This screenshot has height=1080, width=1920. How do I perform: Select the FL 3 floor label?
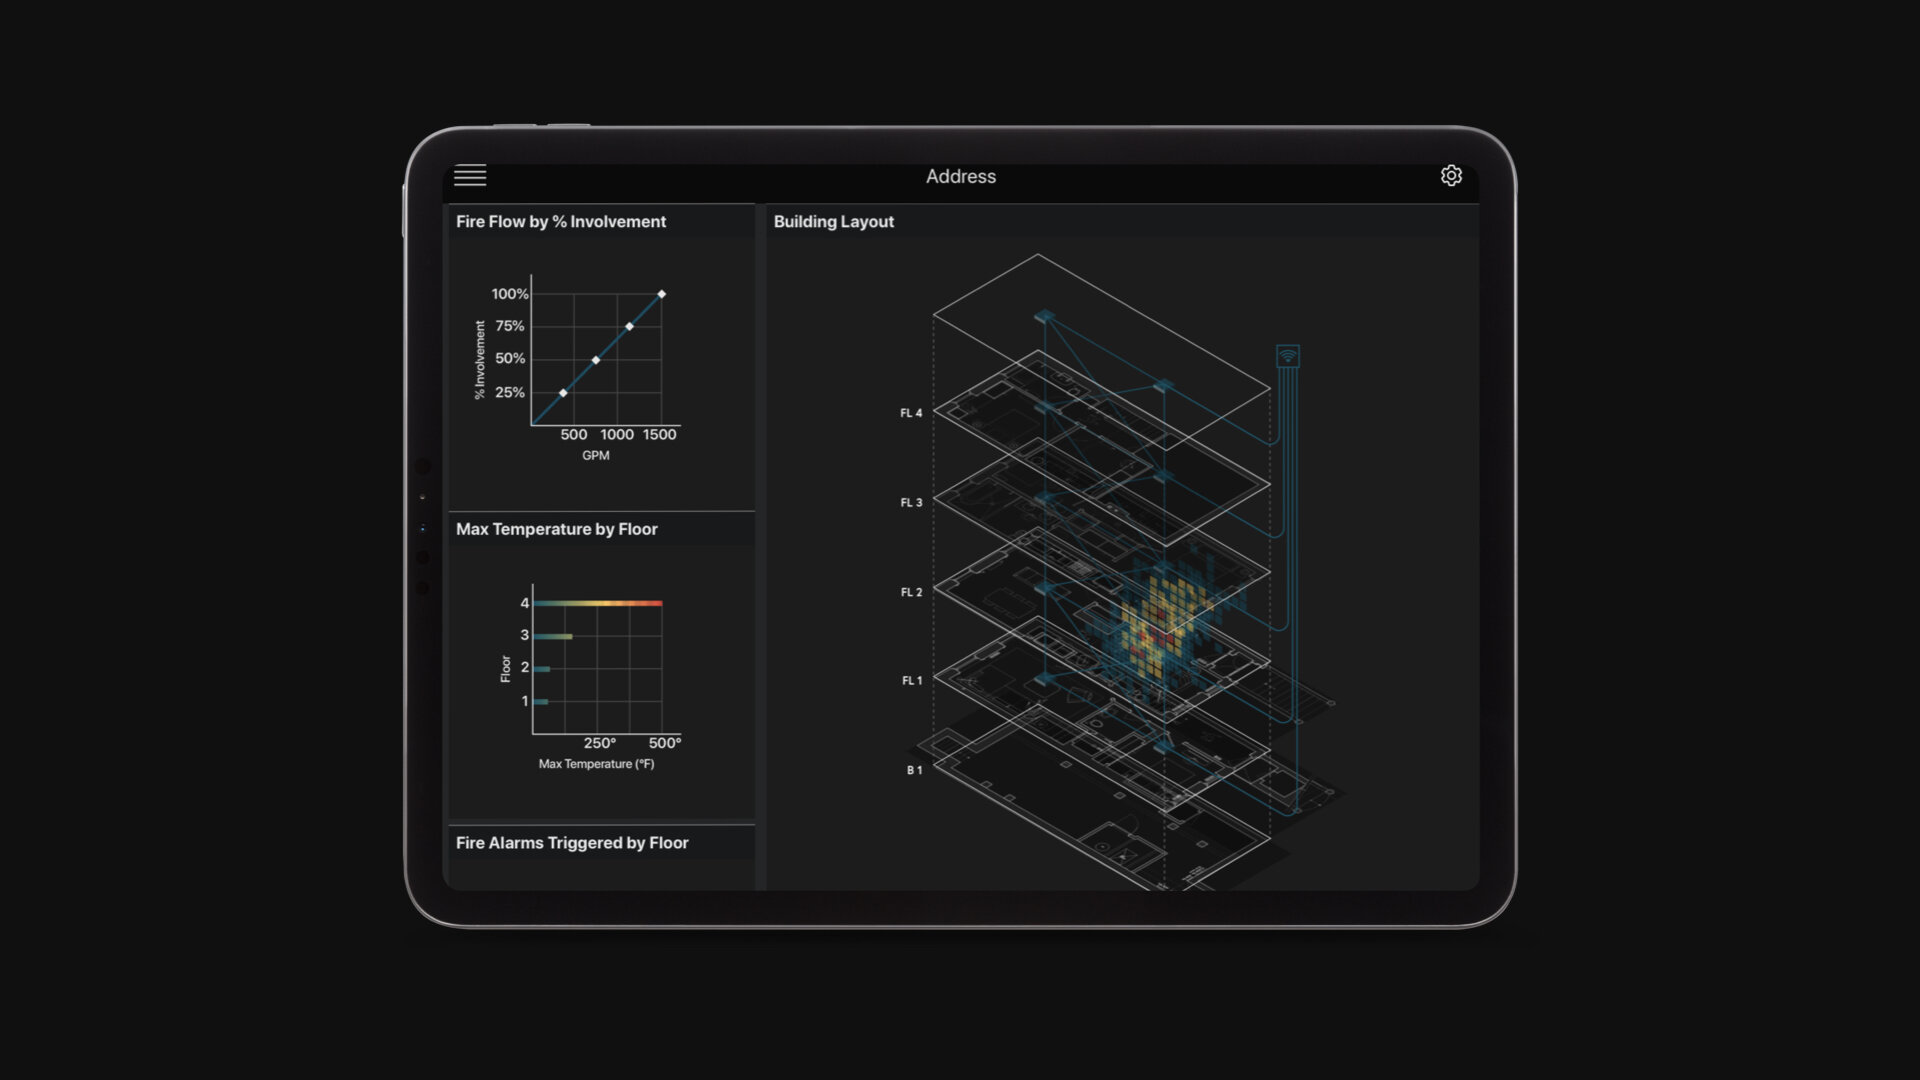(x=911, y=503)
